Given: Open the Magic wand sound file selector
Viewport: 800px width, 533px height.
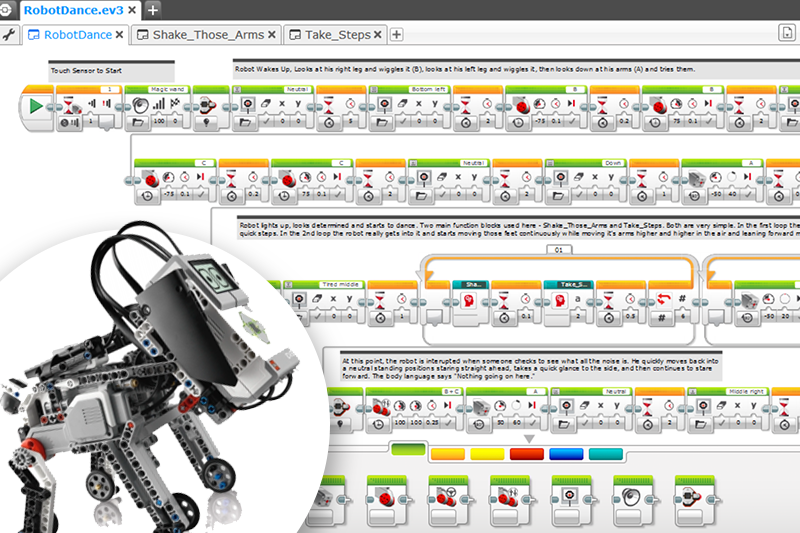Looking at the screenshot, I should [137, 122].
